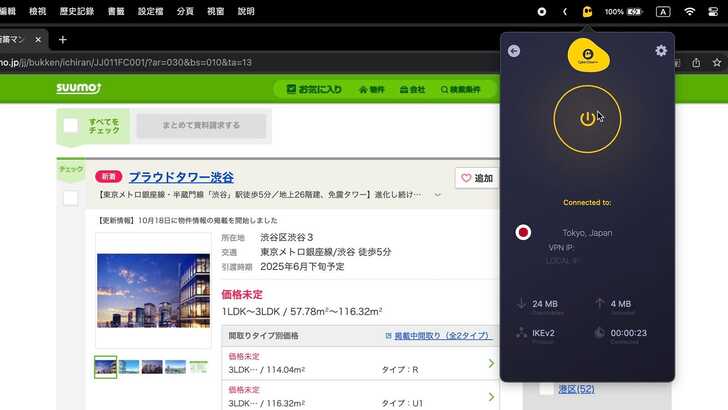Click the 追加 favorite button

click(x=476, y=178)
